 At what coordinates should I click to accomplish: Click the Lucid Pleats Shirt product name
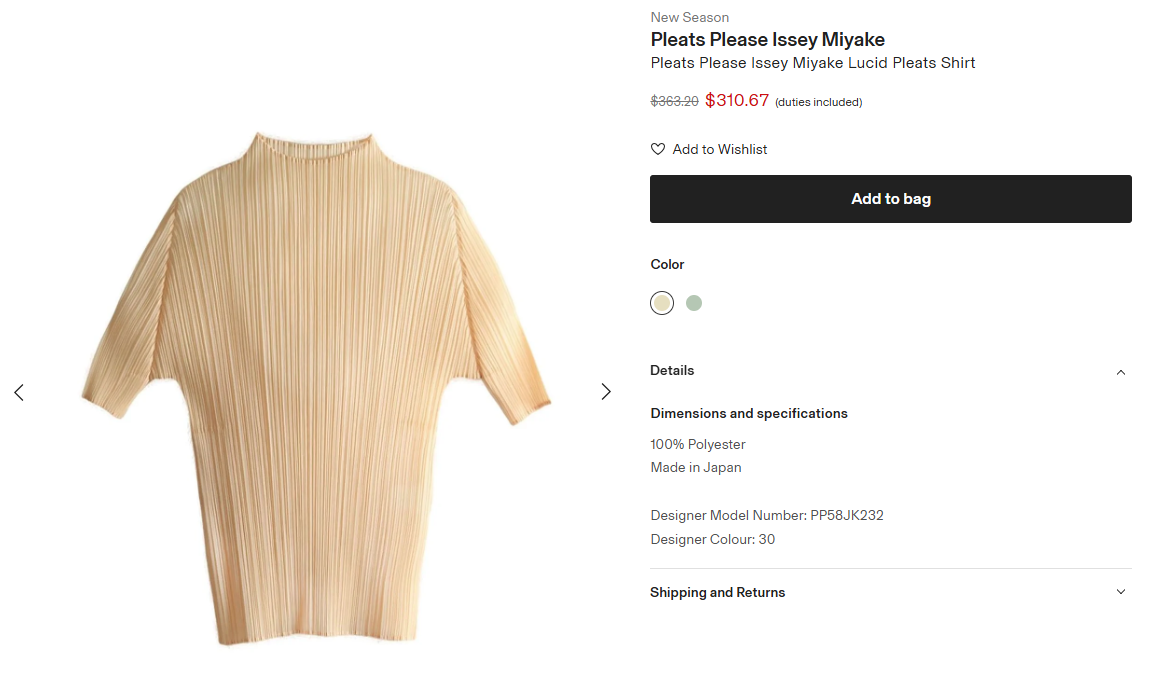pos(812,63)
